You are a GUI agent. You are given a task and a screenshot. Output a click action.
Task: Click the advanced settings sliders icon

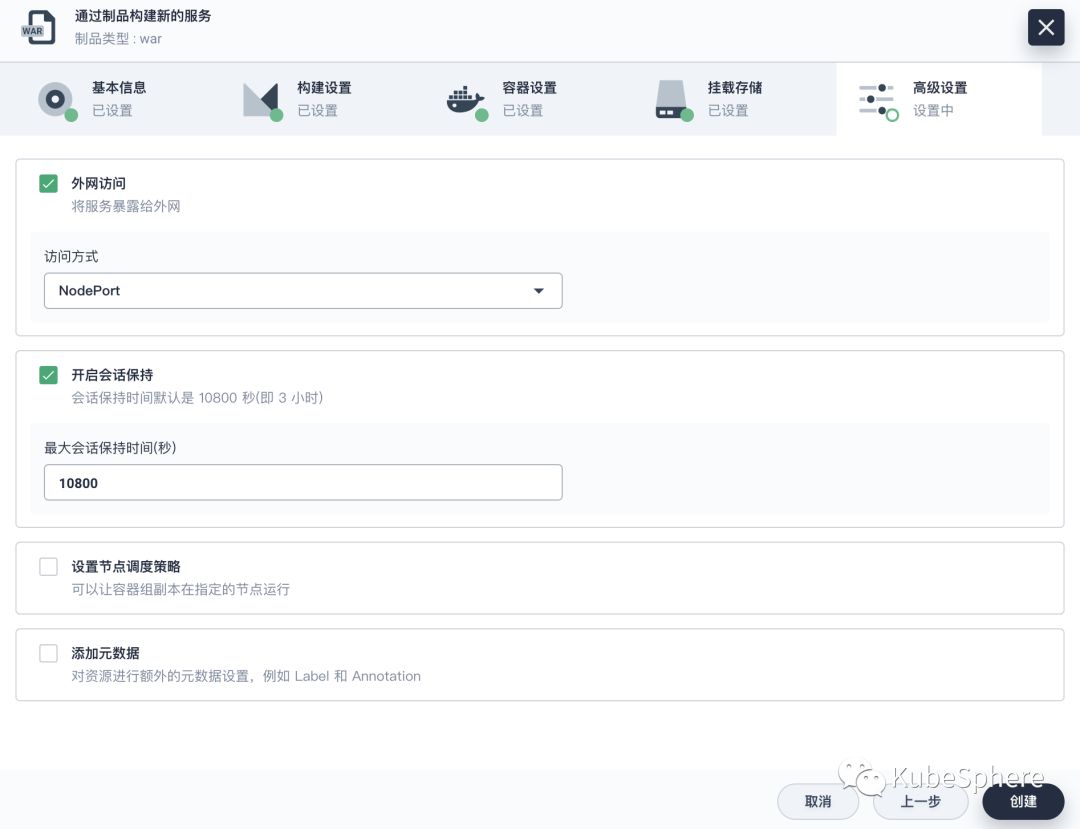[x=878, y=101]
